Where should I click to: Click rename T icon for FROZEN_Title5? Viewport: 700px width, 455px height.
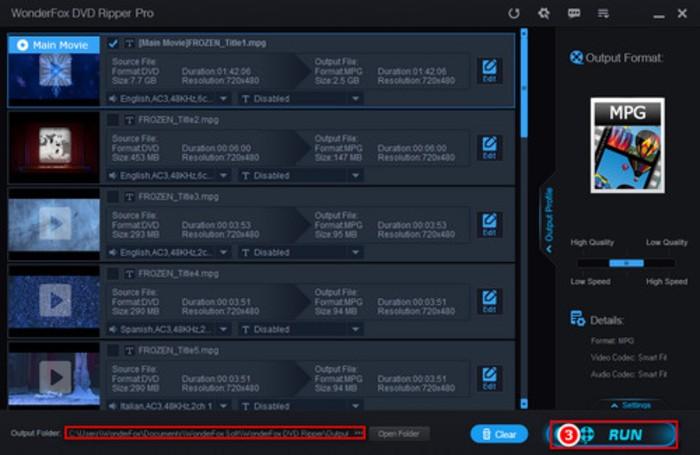pyautogui.click(x=129, y=351)
